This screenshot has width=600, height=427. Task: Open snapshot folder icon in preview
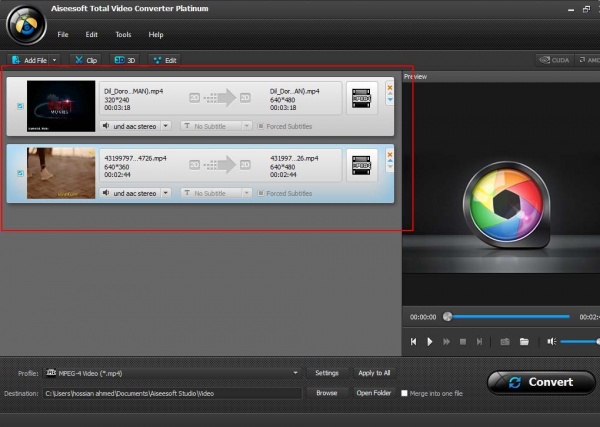pyautogui.click(x=523, y=342)
